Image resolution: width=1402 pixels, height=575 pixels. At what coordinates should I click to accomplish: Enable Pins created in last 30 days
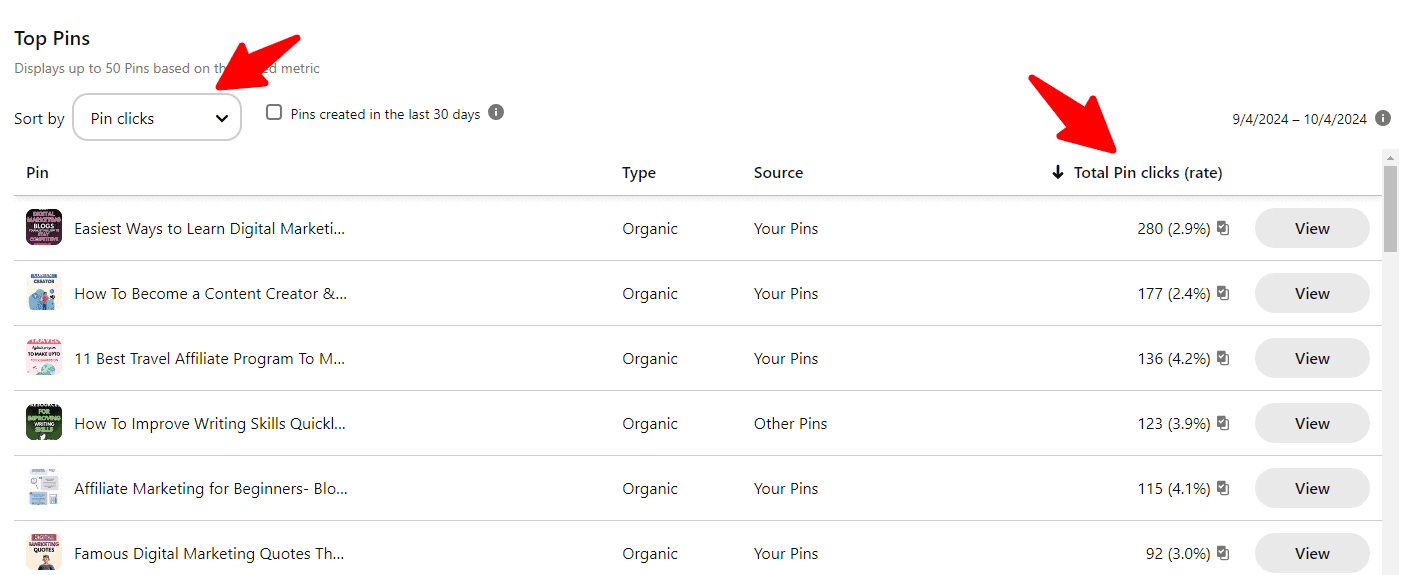click(x=274, y=113)
